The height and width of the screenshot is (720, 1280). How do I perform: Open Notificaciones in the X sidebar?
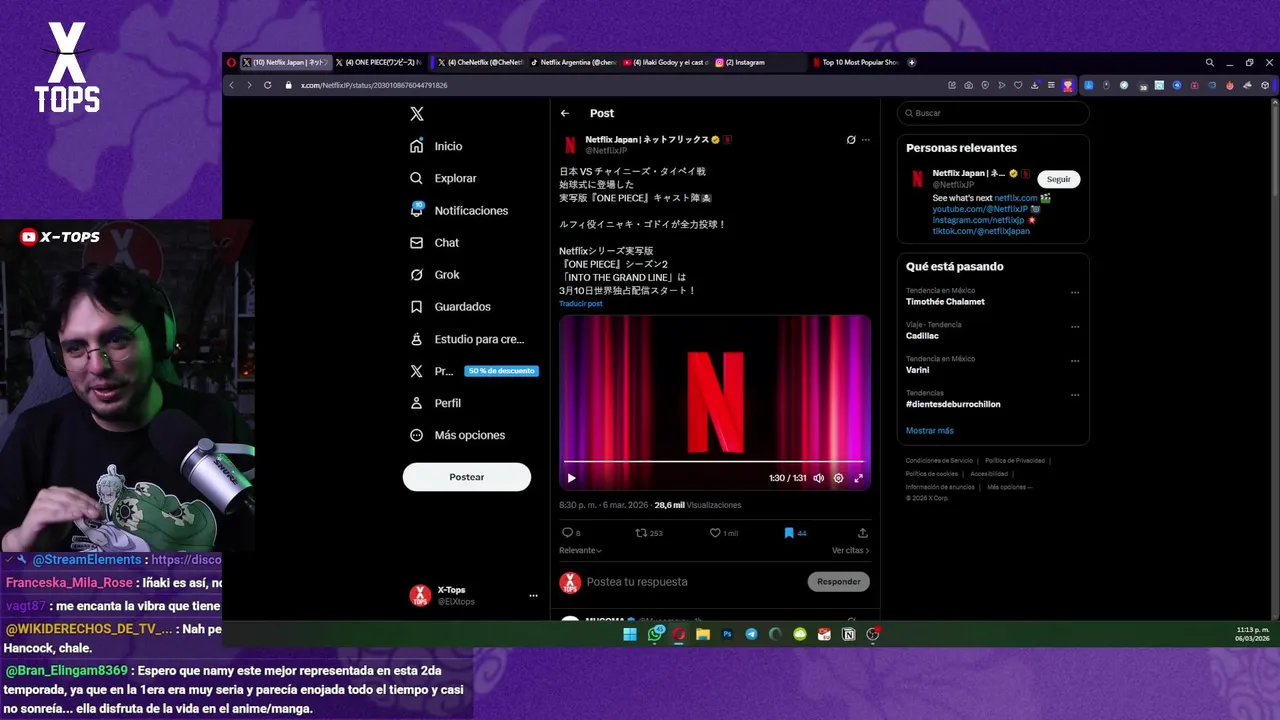click(x=459, y=211)
